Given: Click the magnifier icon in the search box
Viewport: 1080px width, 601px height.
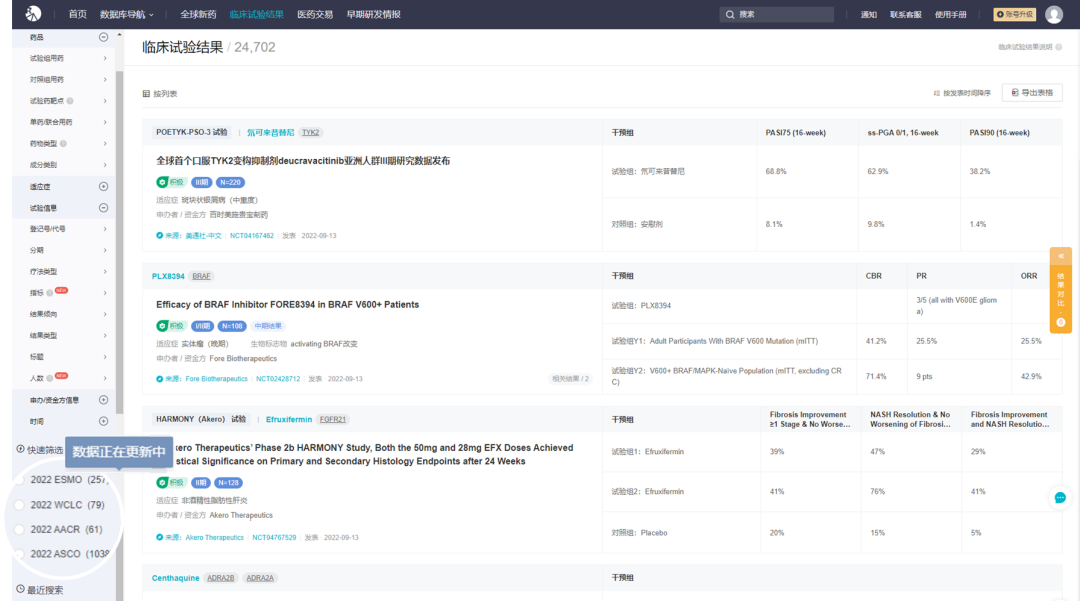Looking at the screenshot, I should tap(729, 14).
